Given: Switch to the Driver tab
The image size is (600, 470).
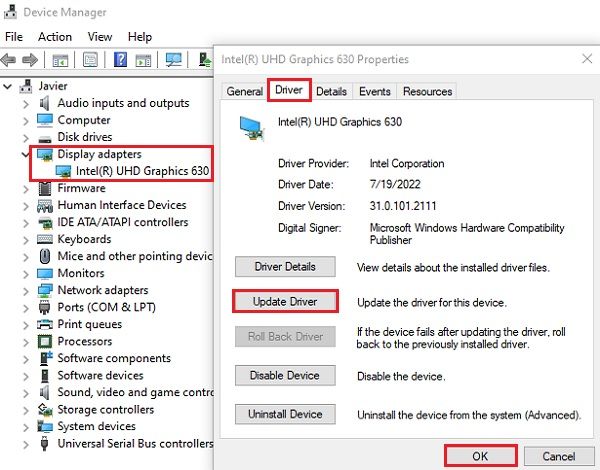Looking at the screenshot, I should coord(289,90).
